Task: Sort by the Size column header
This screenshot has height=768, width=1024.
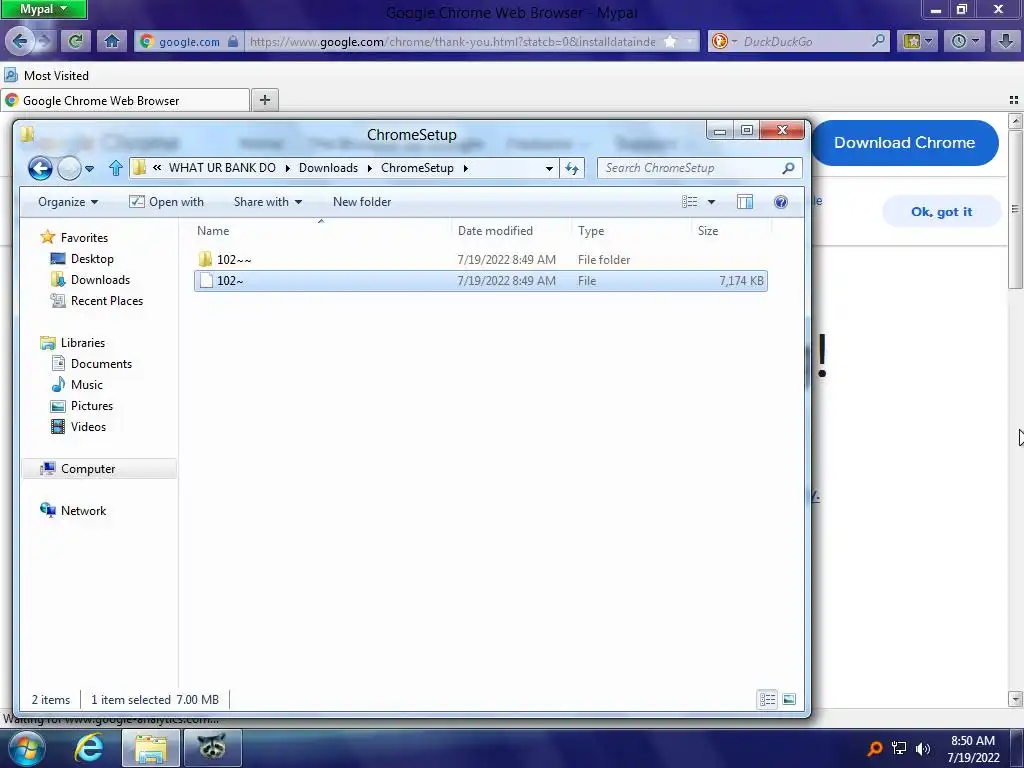Action: point(731,231)
